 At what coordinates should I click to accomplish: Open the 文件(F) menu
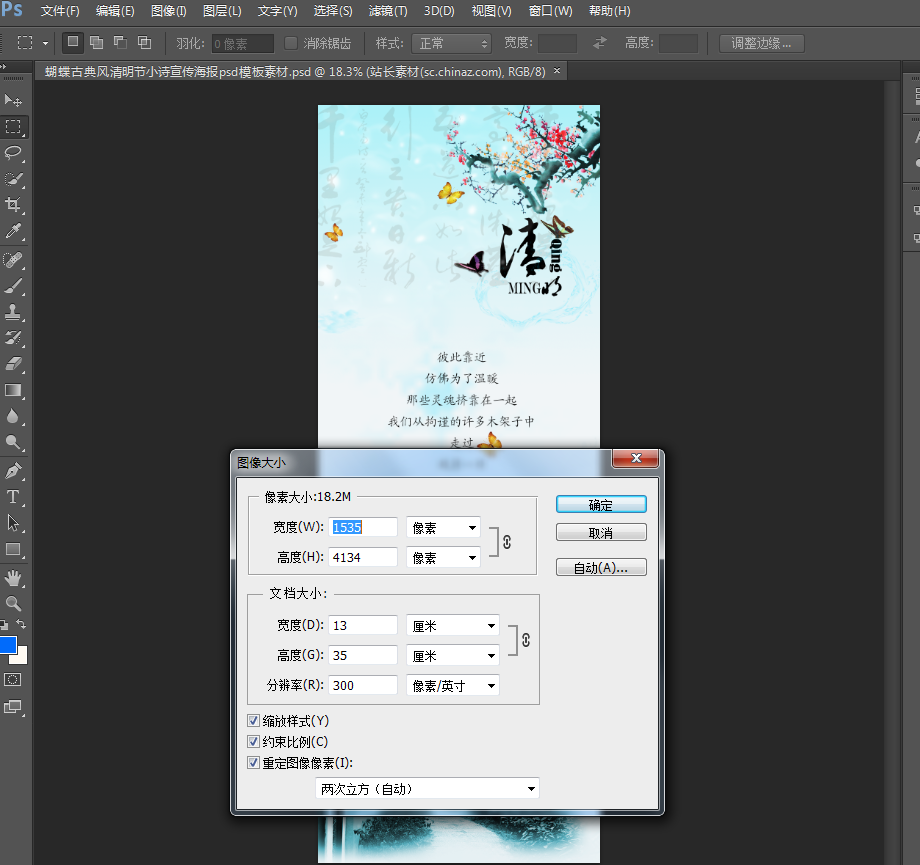(60, 11)
